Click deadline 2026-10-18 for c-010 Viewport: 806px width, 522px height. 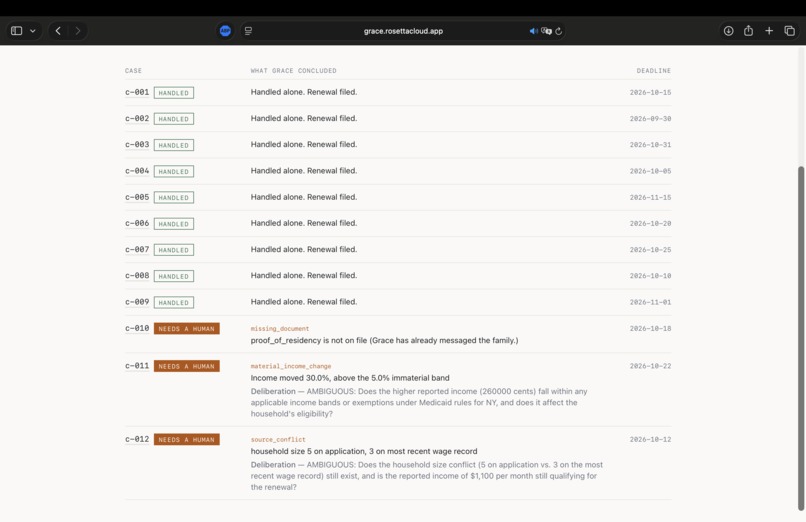pos(650,328)
